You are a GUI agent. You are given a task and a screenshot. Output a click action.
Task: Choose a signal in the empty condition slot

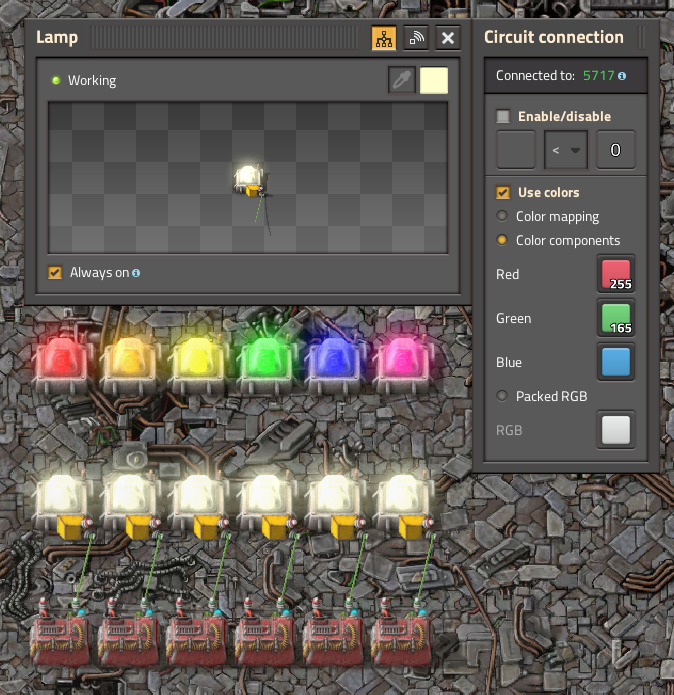click(x=516, y=150)
